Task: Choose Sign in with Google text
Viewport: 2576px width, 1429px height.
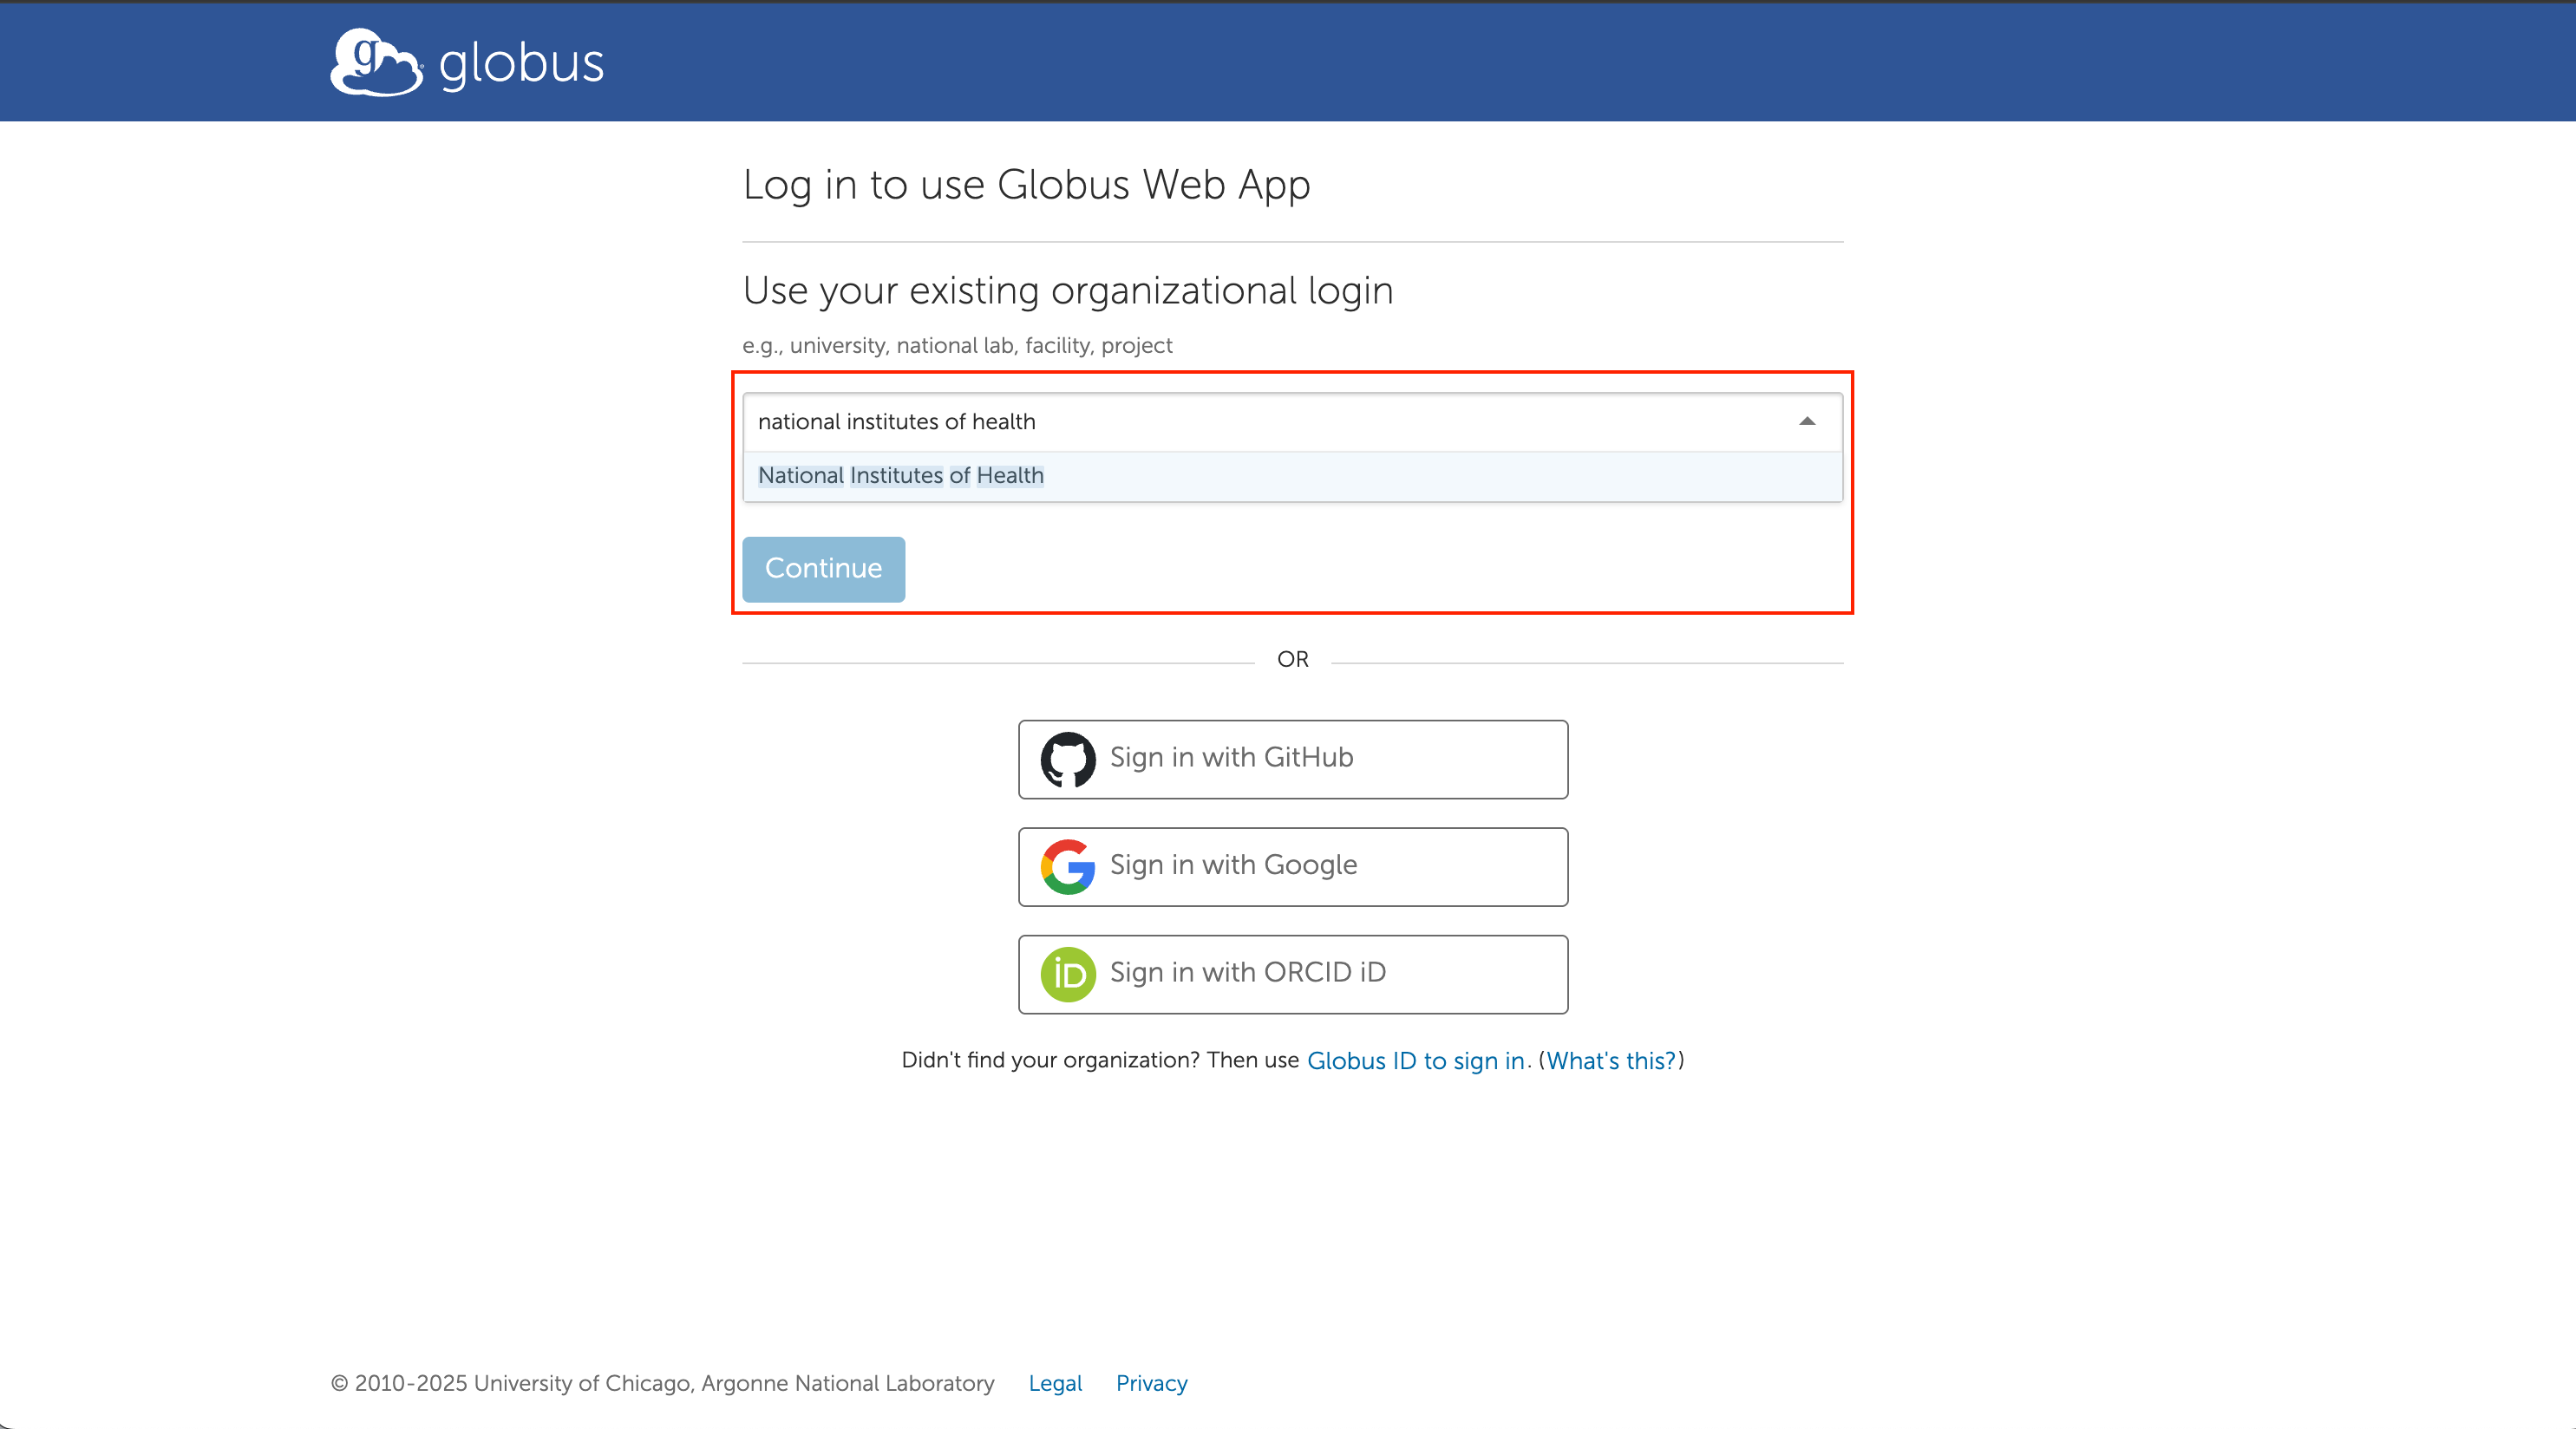Action: tap(1233, 865)
